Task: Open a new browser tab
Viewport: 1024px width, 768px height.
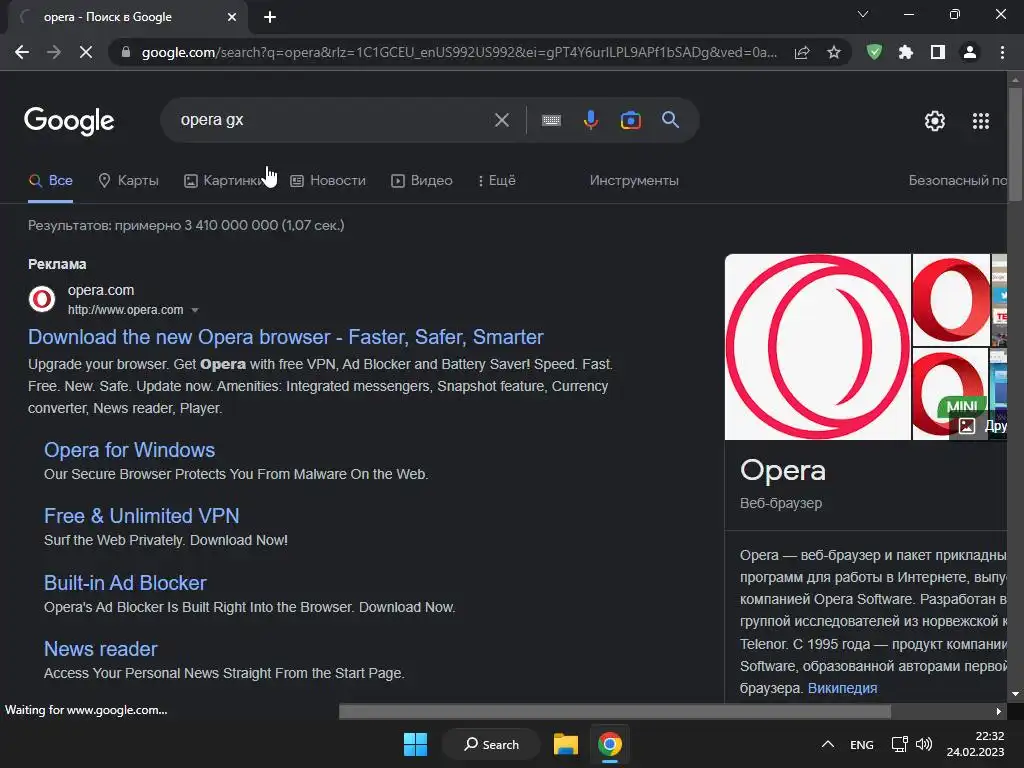Action: coord(270,17)
